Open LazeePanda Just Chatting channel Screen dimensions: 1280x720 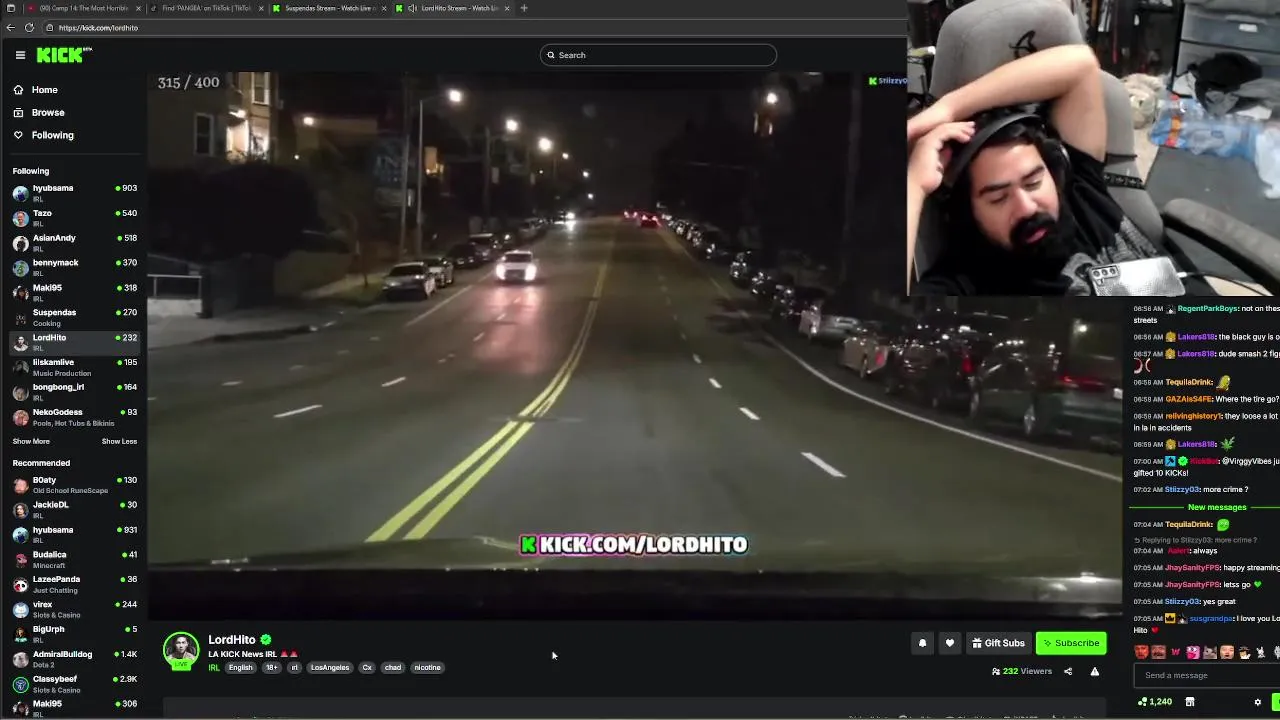click(74, 584)
